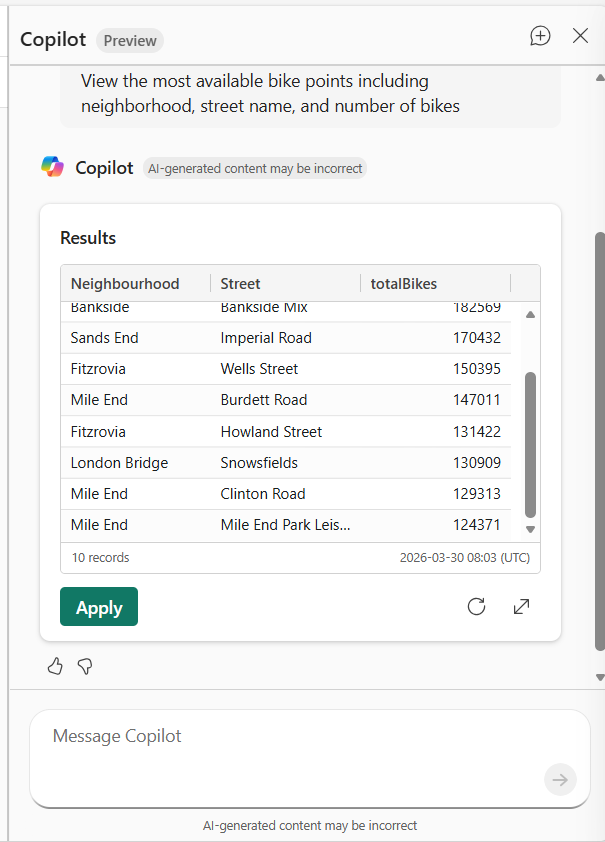605x842 pixels.
Task: Send message with arrow button
Action: pos(560,780)
